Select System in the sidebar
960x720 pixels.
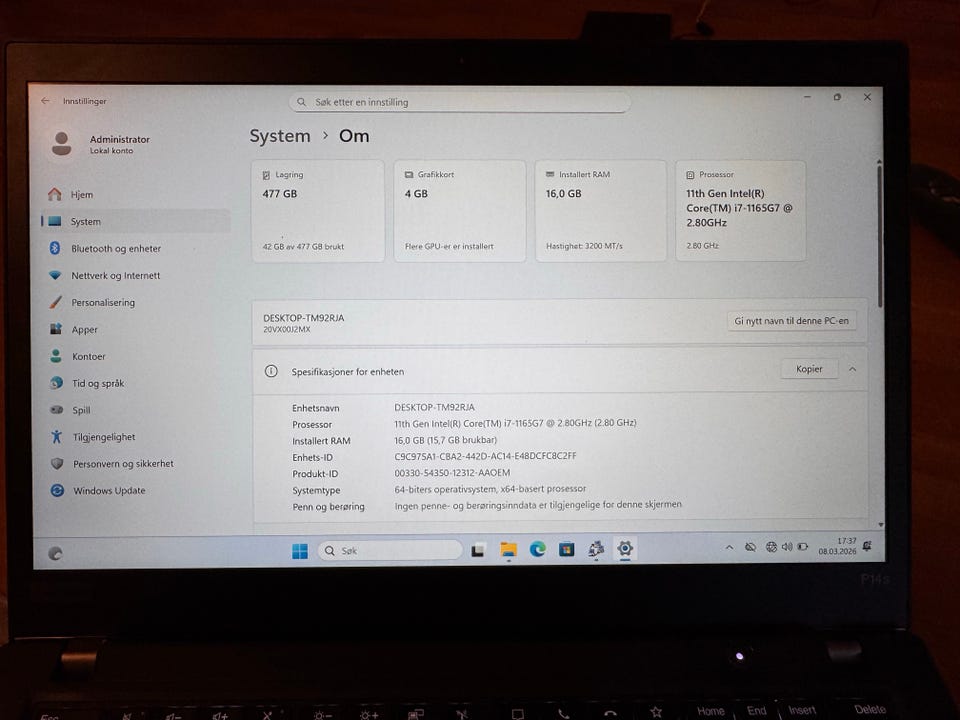coord(136,221)
